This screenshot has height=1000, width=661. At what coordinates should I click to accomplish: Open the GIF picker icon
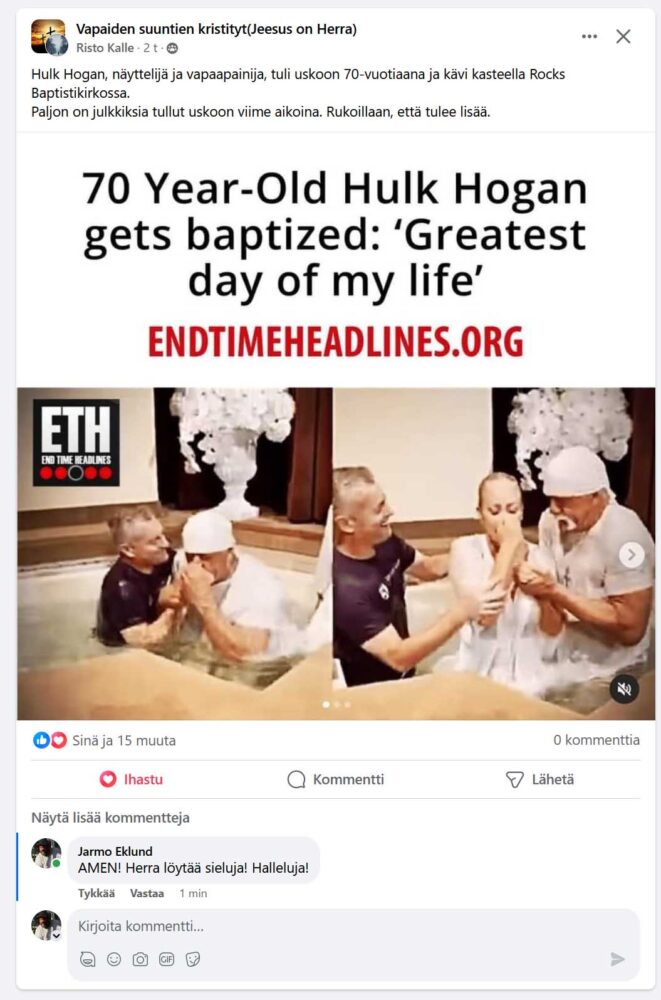[167, 959]
